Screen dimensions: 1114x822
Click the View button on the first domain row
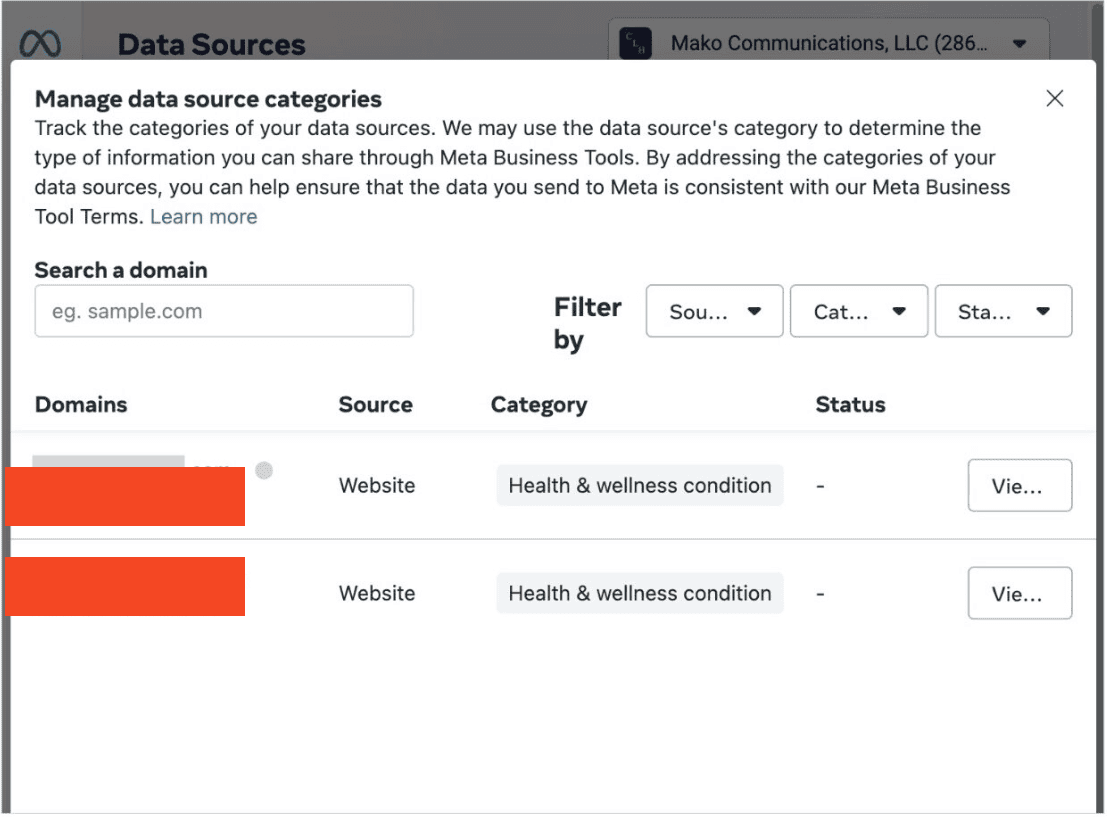(1020, 485)
